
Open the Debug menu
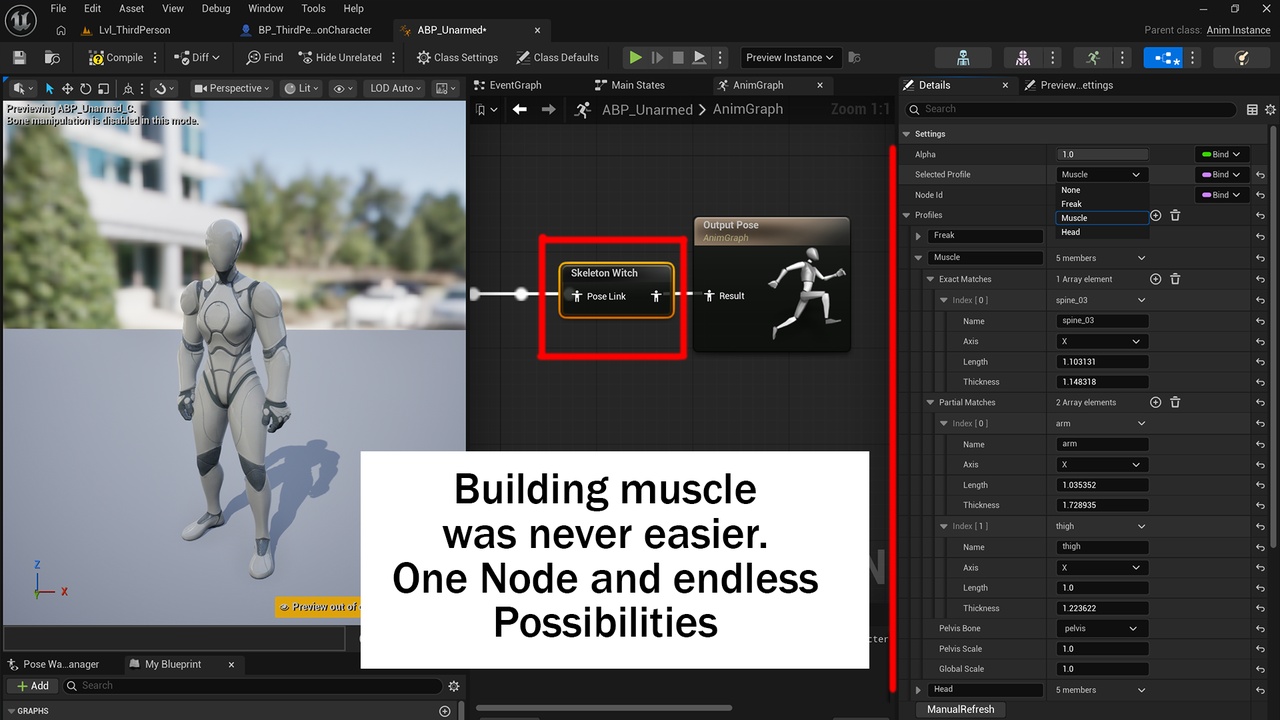coord(216,9)
